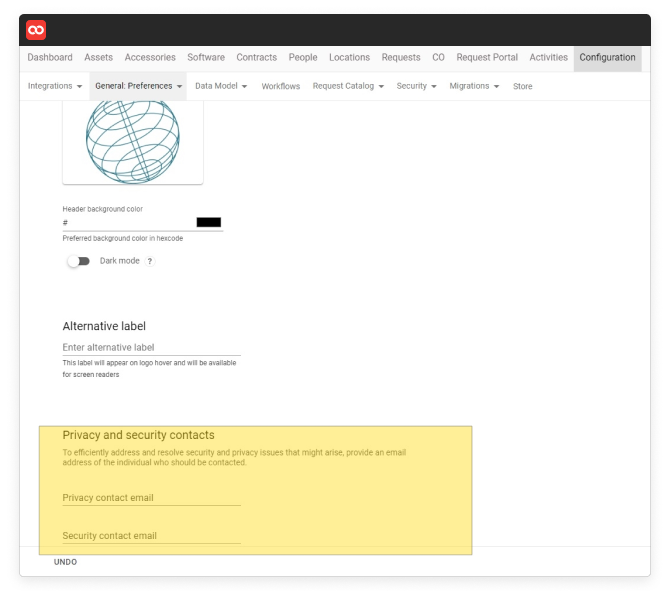Image resolution: width=670 pixels, height=591 pixels.
Task: Click the 'Preferred background color in hexcode' hint
Action: pos(123,238)
